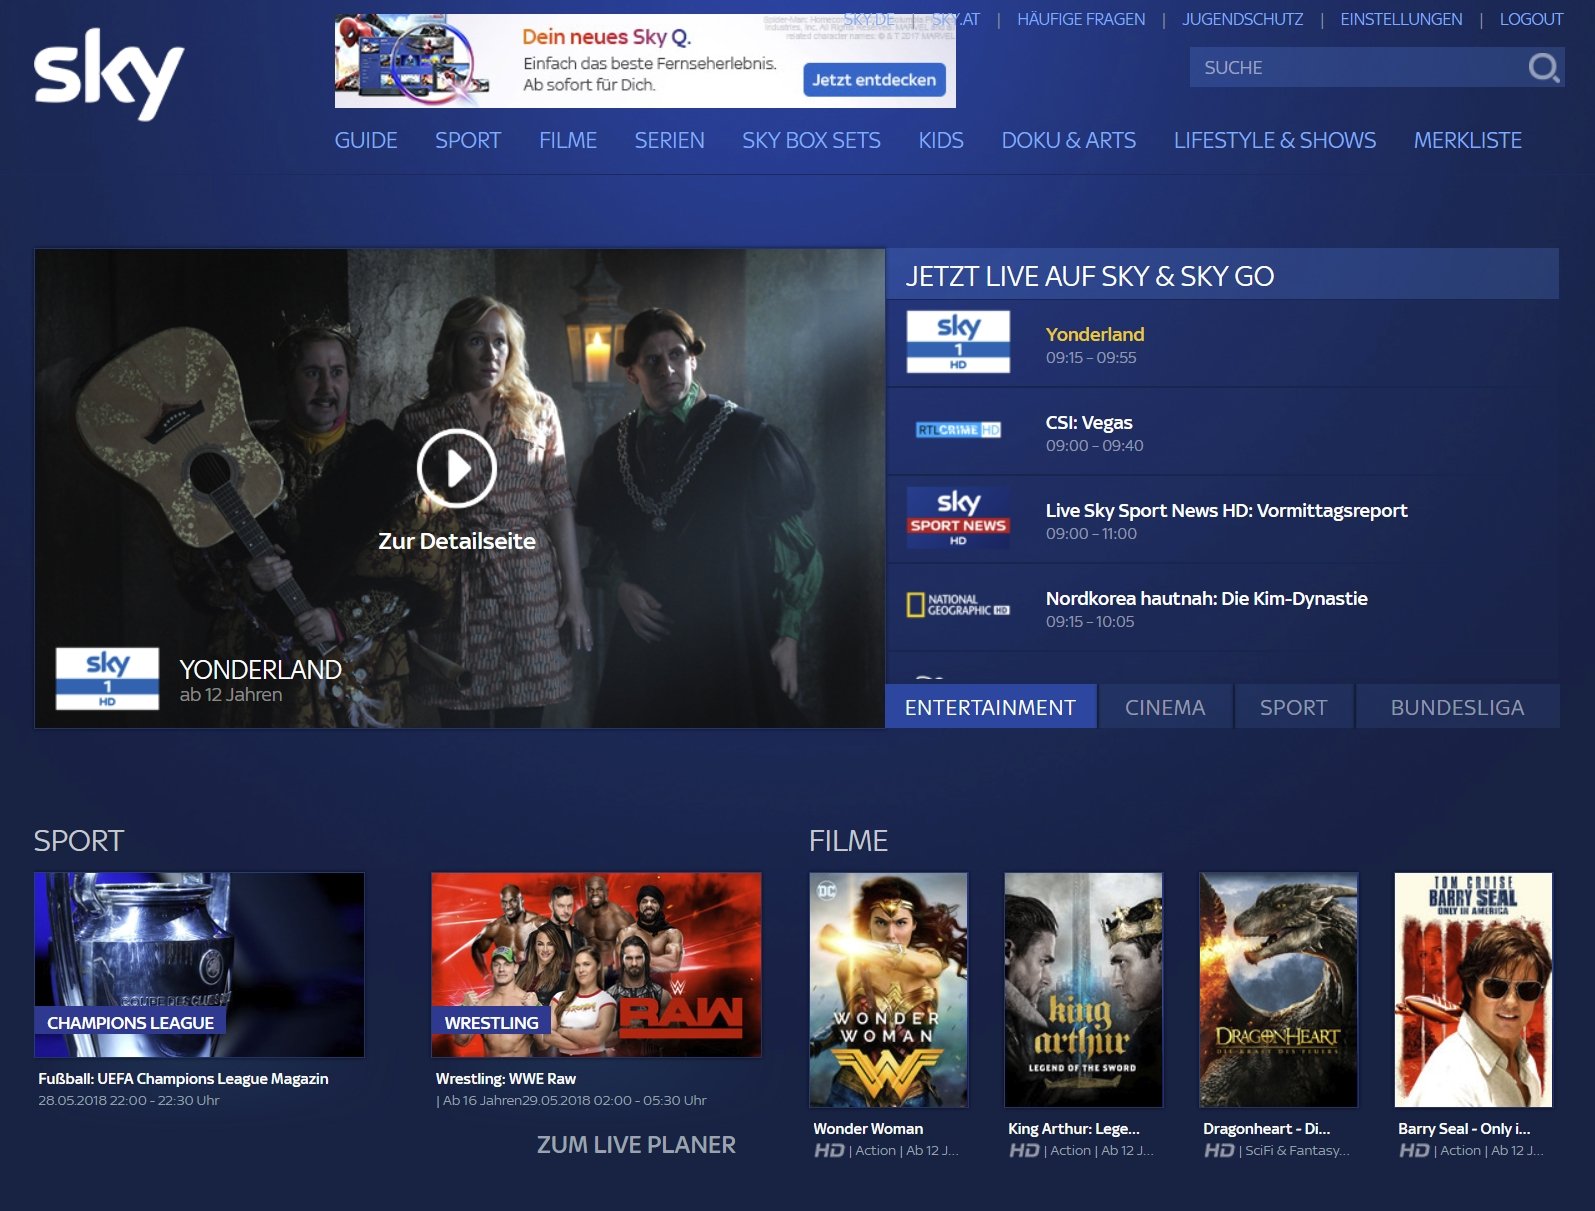
Task: Click the YONDERLAND title on video overlay
Action: [x=260, y=669]
